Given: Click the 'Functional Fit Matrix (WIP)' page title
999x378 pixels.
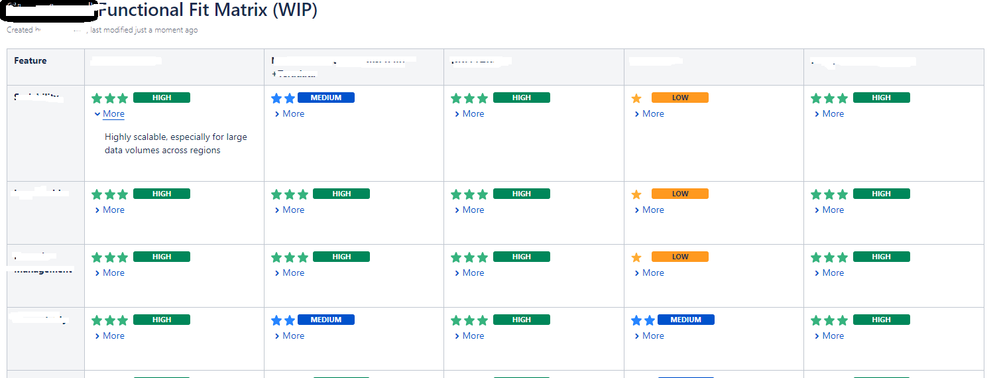Looking at the screenshot, I should (208, 11).
